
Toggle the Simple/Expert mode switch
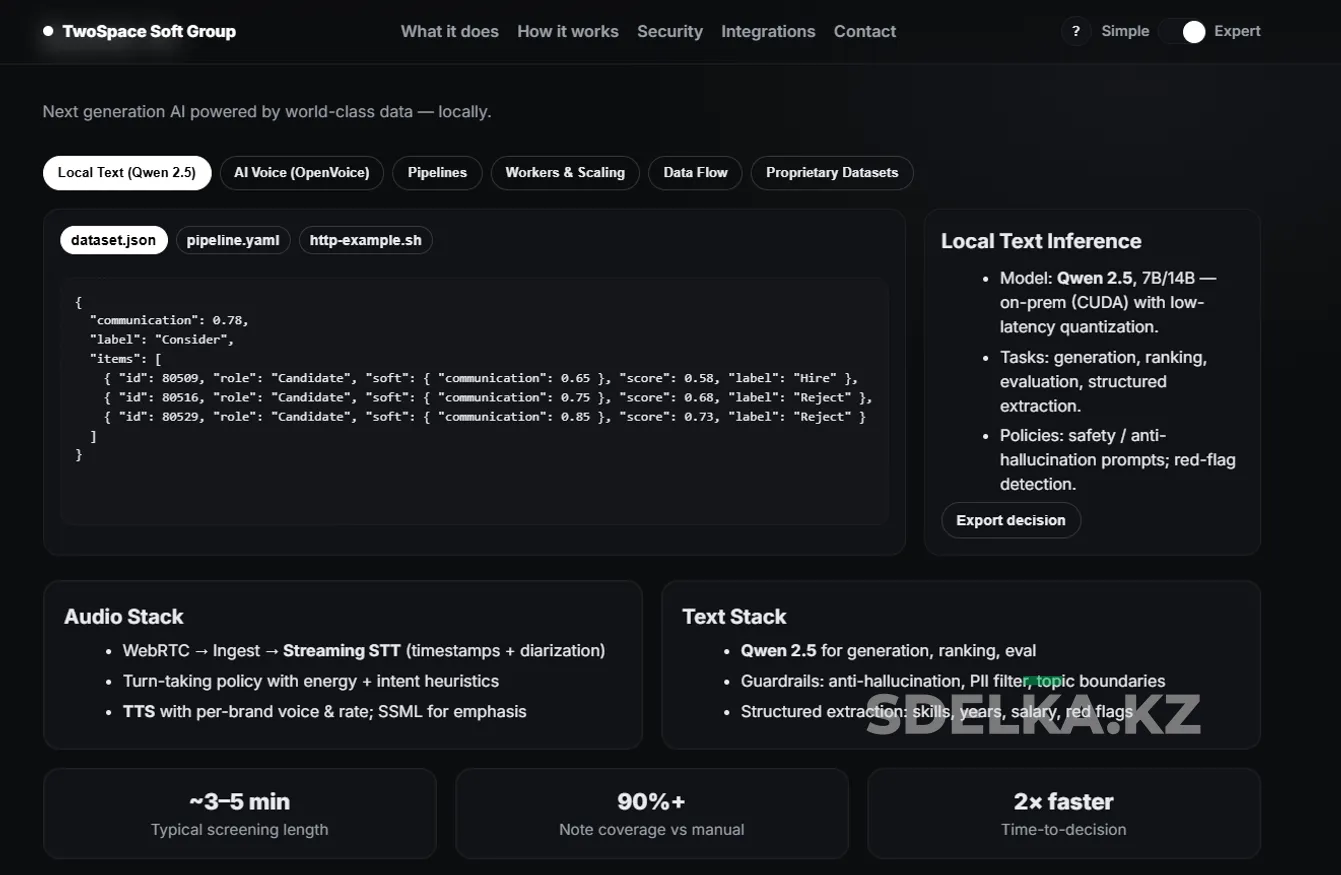(x=1182, y=32)
